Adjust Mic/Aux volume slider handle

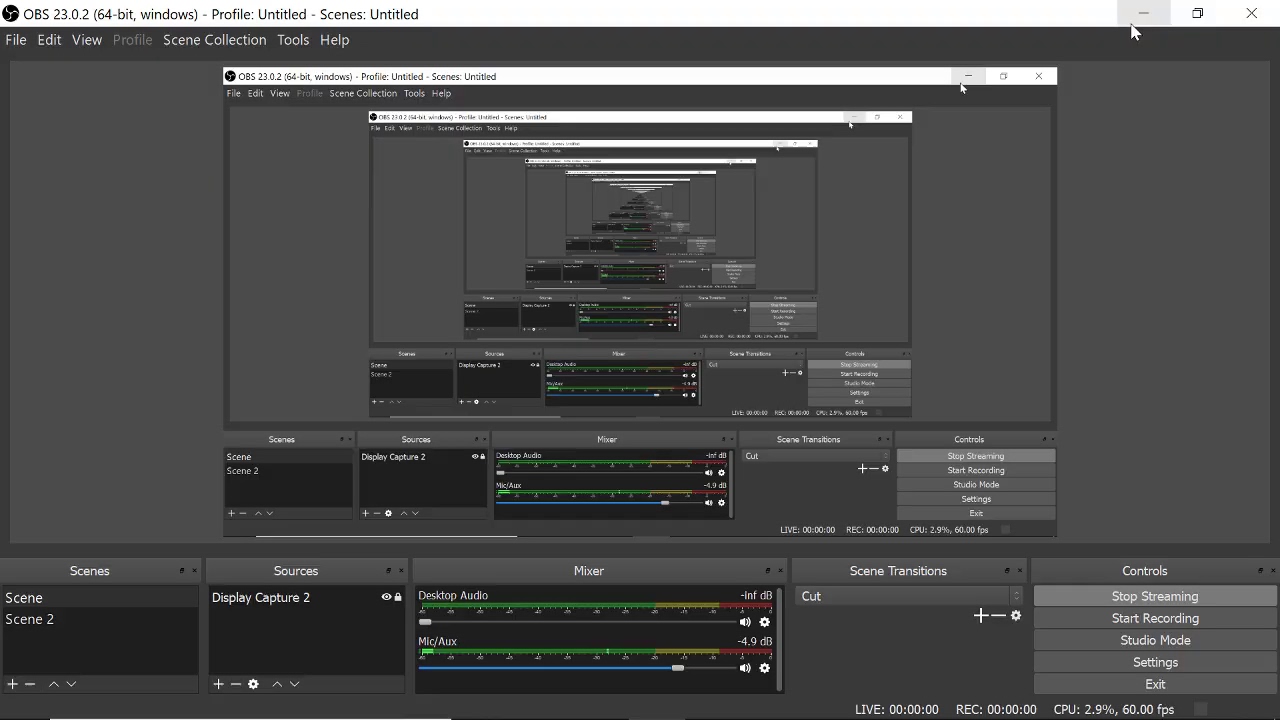point(678,668)
